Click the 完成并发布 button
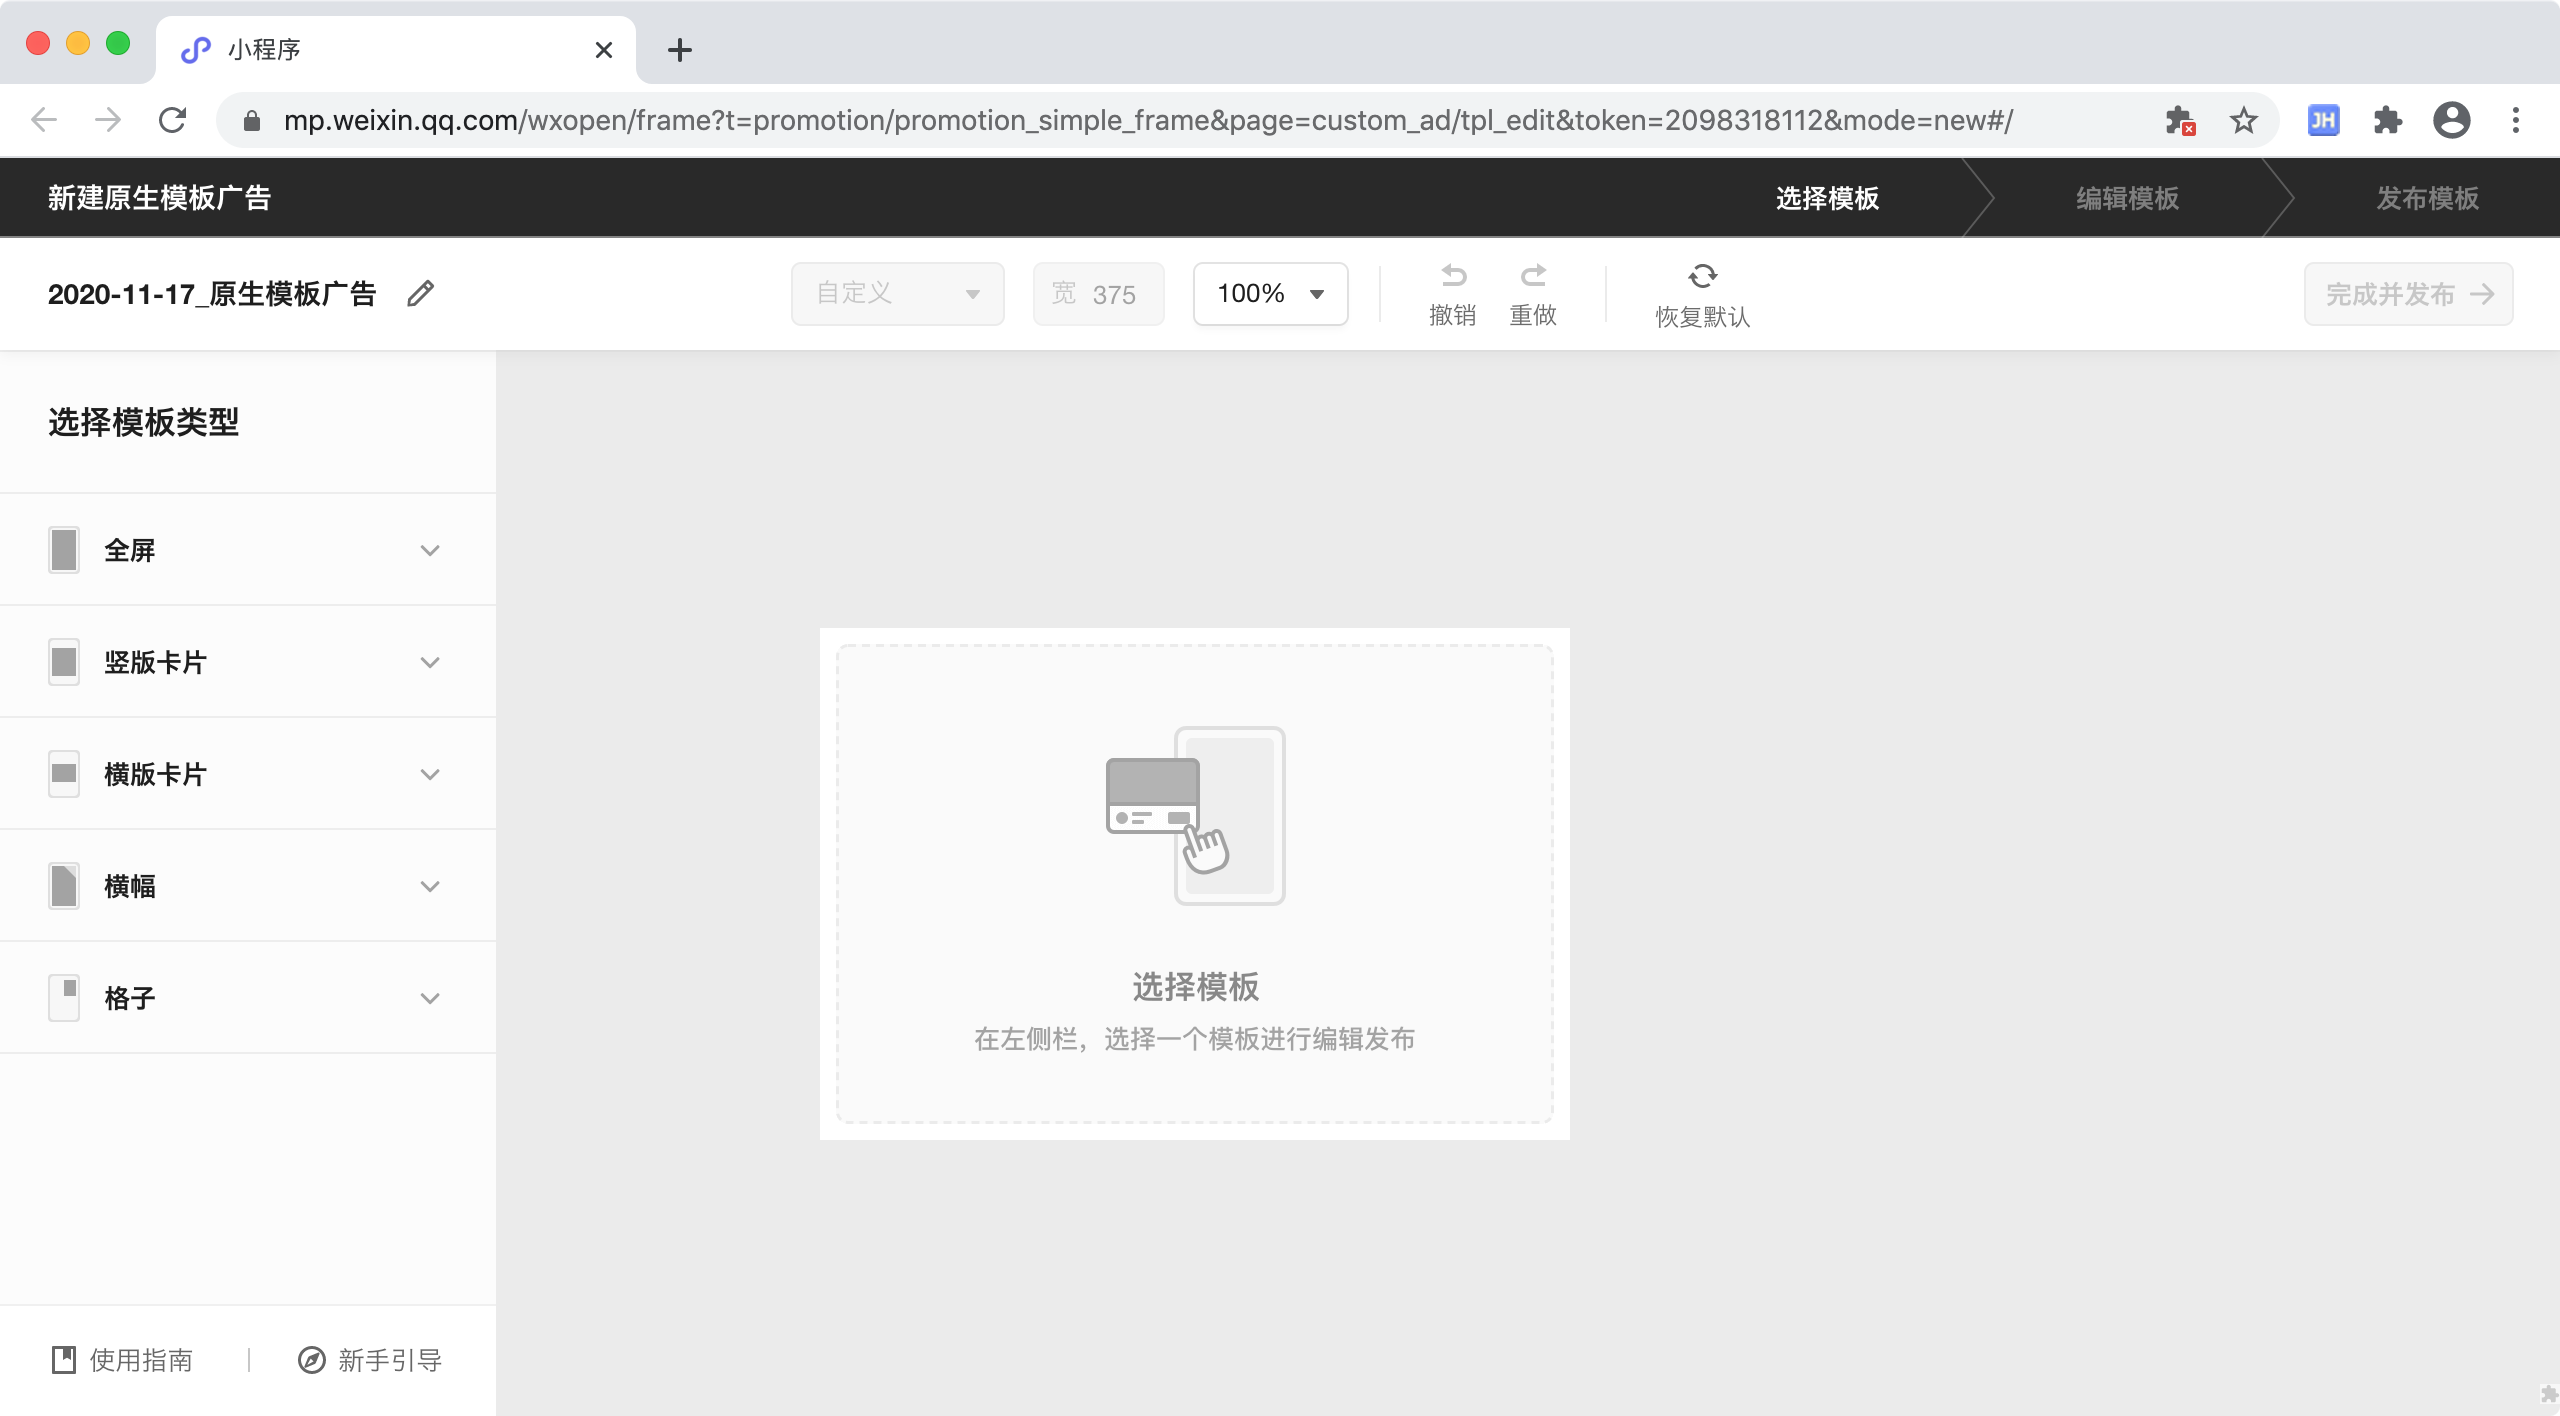Image resolution: width=2560 pixels, height=1416 pixels. pos(2408,294)
